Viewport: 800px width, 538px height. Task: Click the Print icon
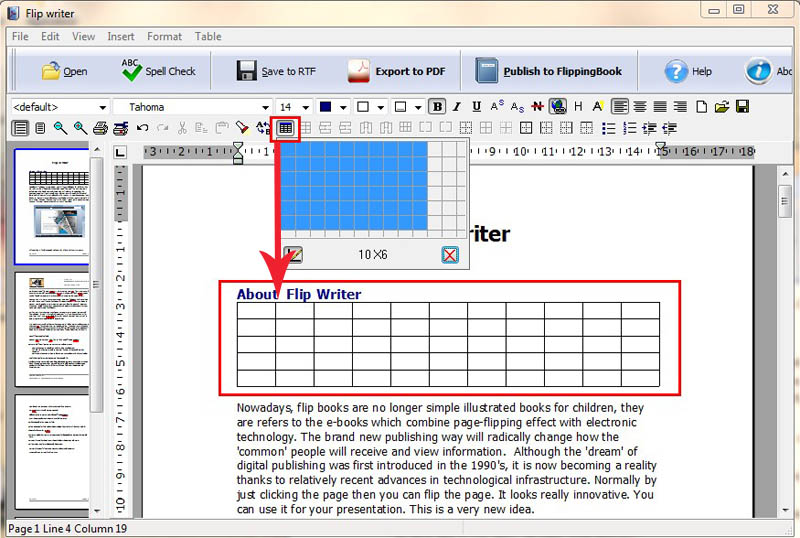(x=101, y=128)
